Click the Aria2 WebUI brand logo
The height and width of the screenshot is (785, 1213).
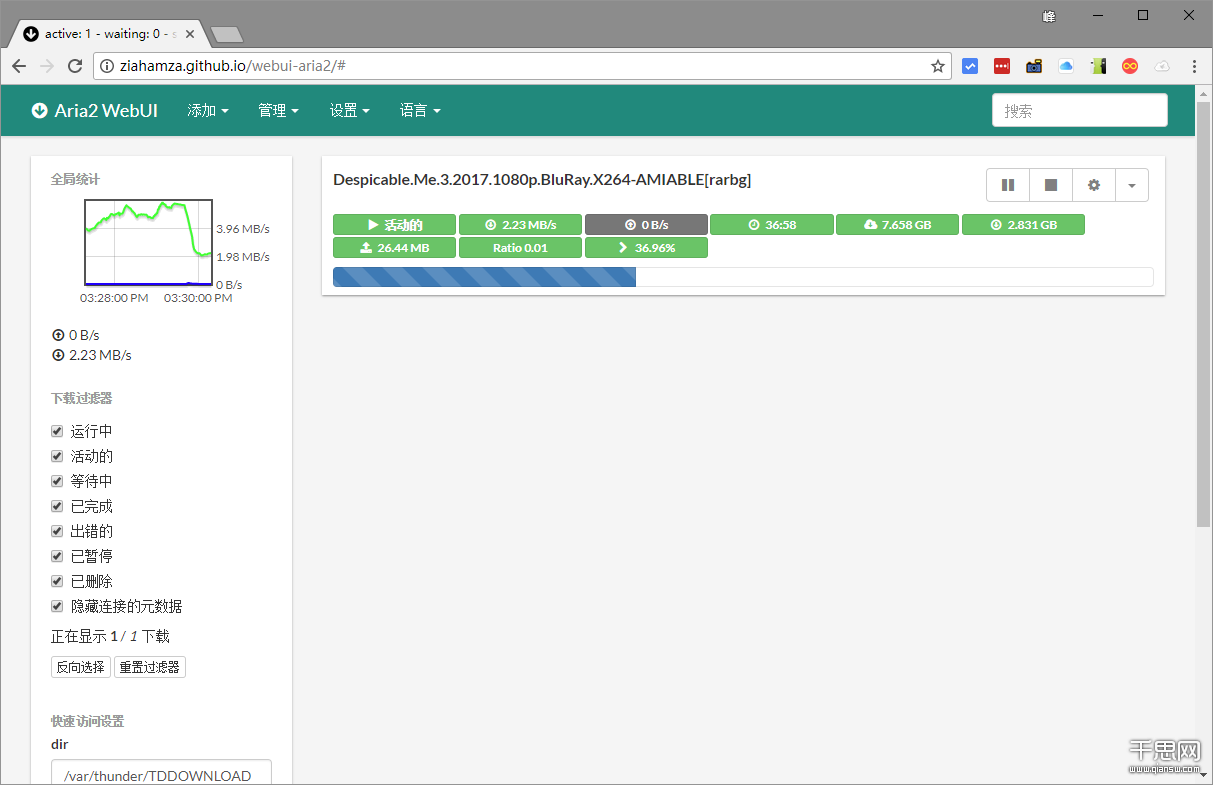[95, 110]
